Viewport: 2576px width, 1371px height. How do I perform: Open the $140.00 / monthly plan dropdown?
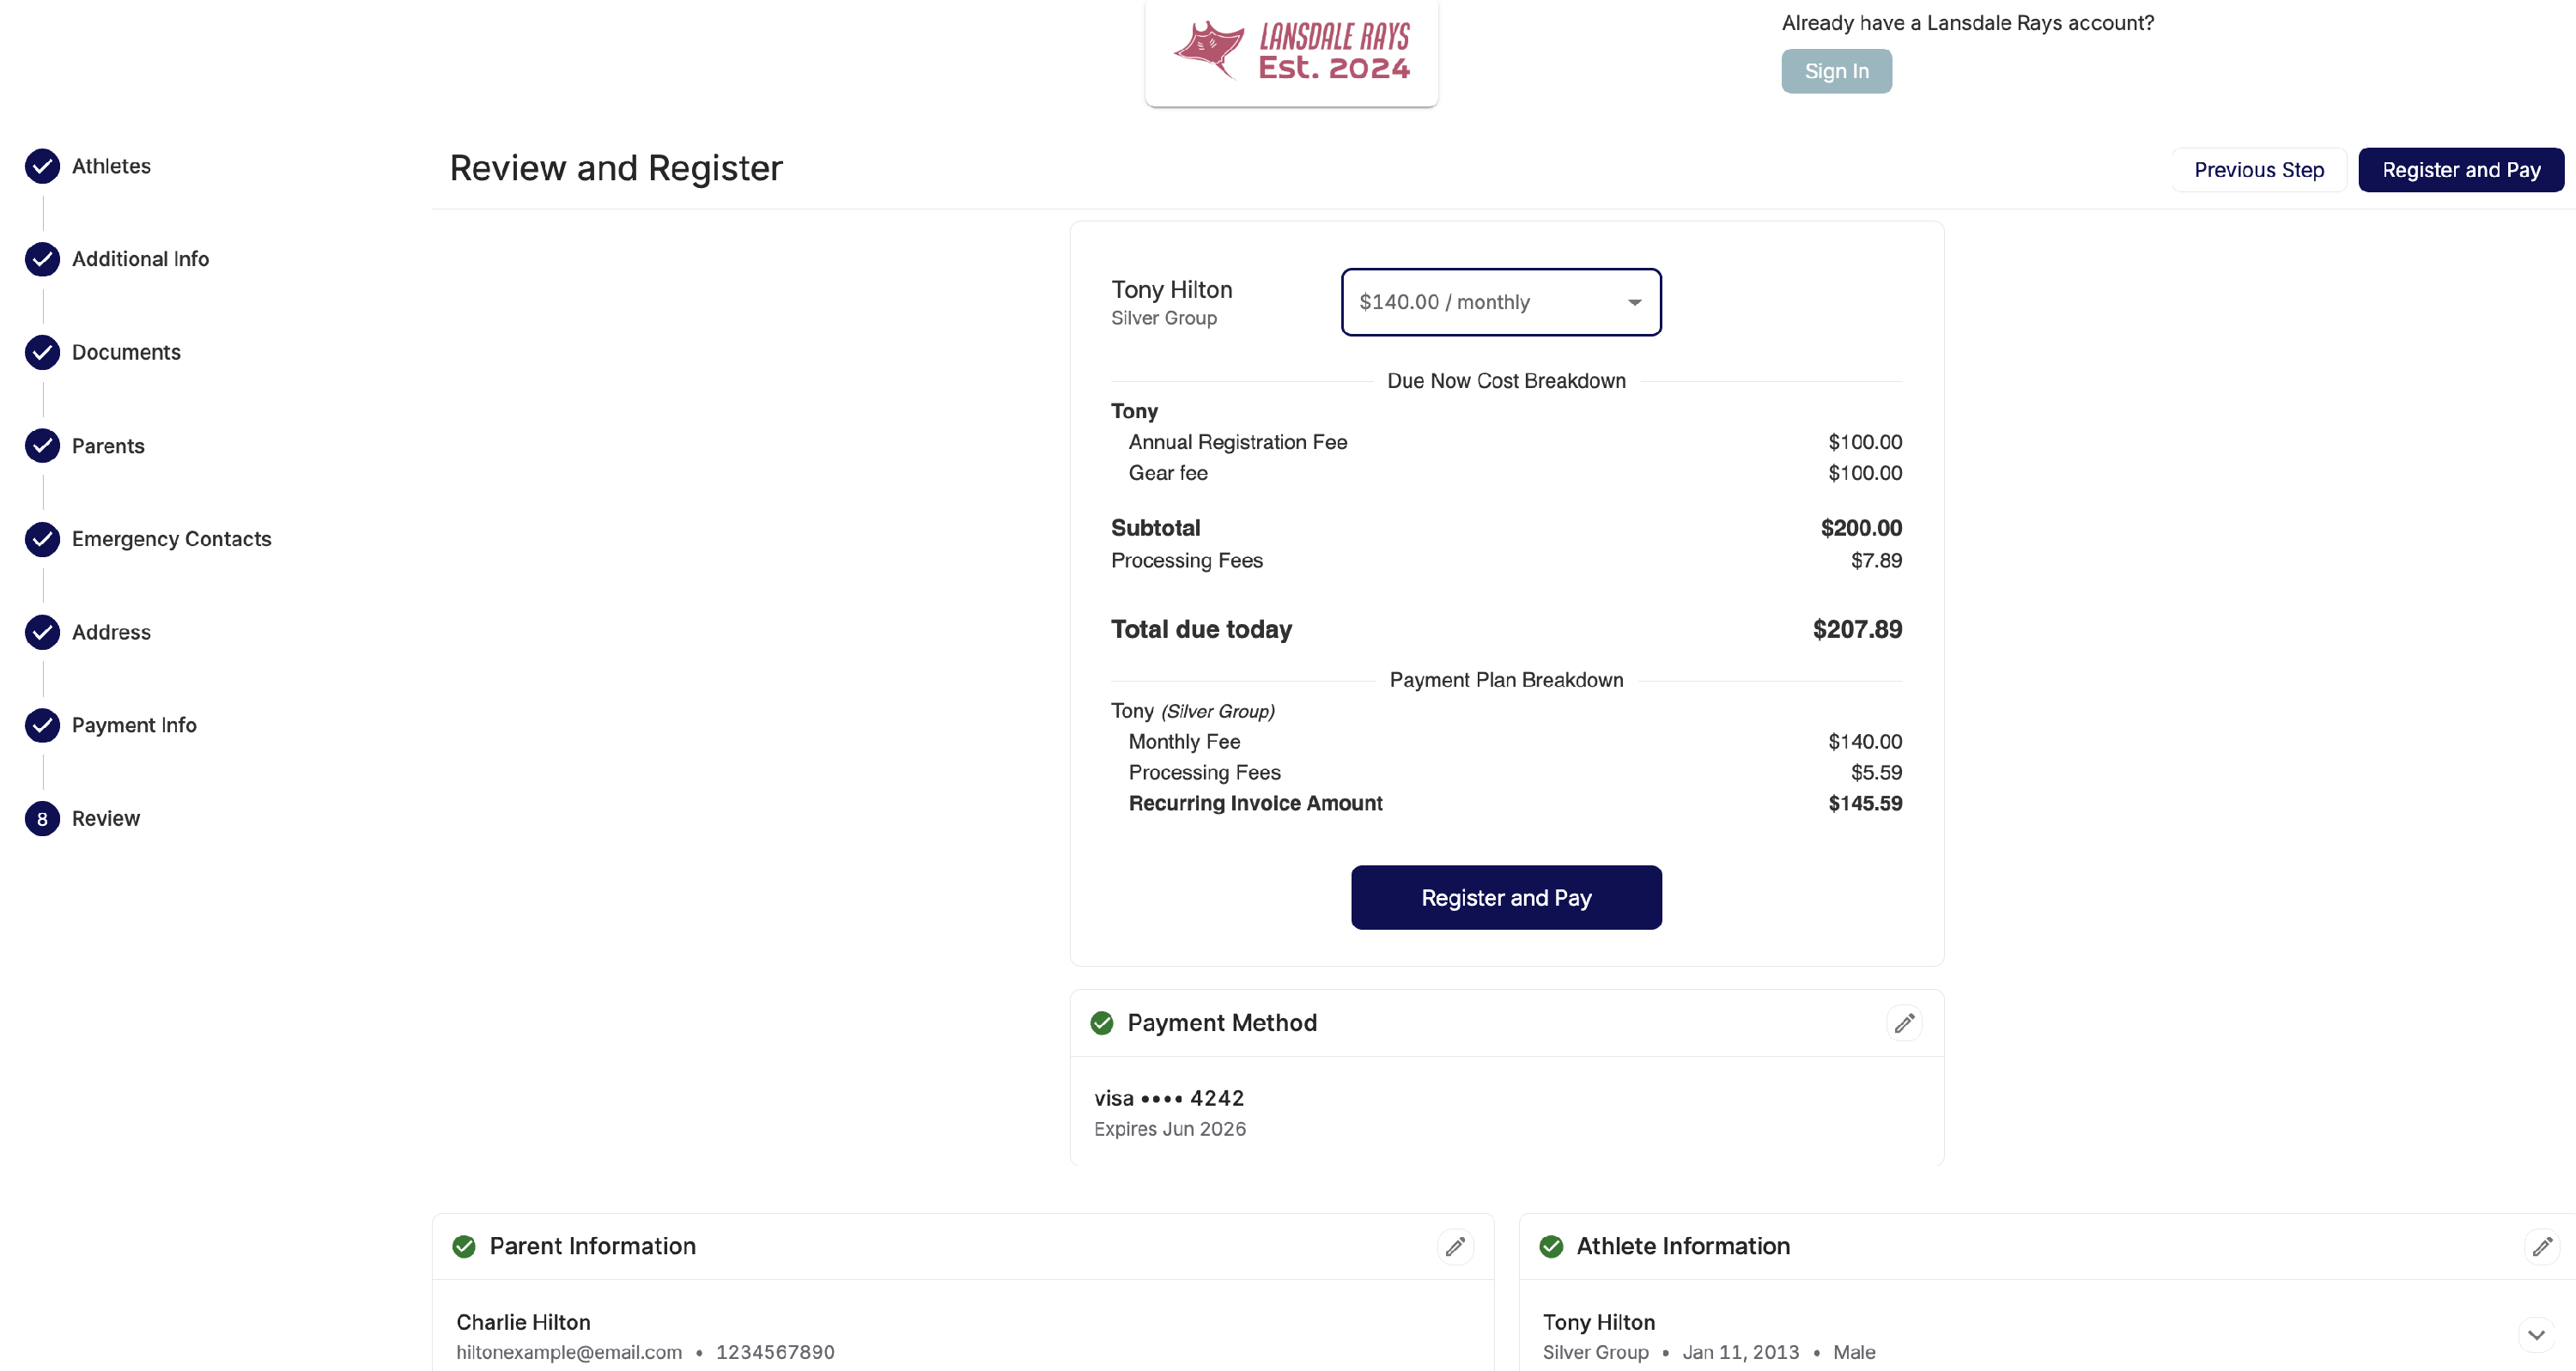point(1500,302)
